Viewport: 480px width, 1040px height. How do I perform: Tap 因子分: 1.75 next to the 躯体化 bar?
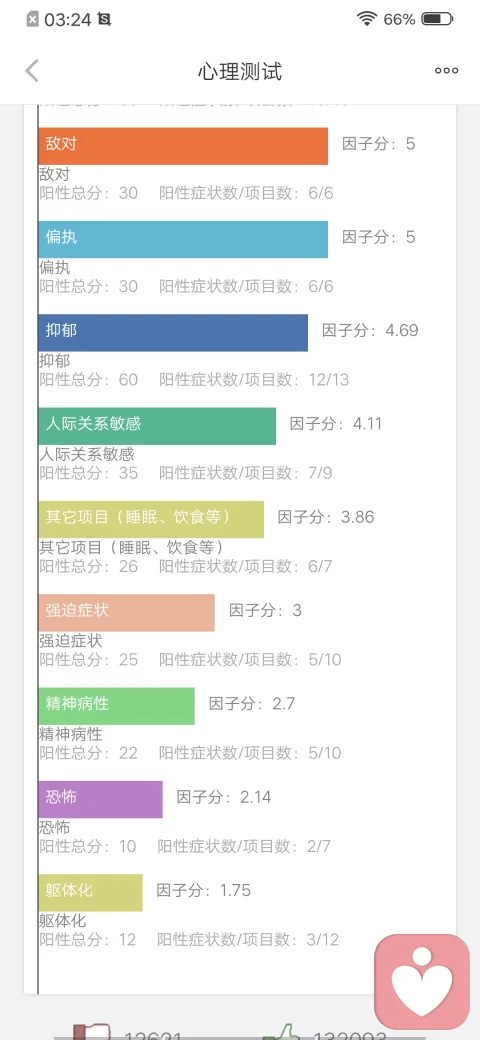pyautogui.click(x=204, y=890)
